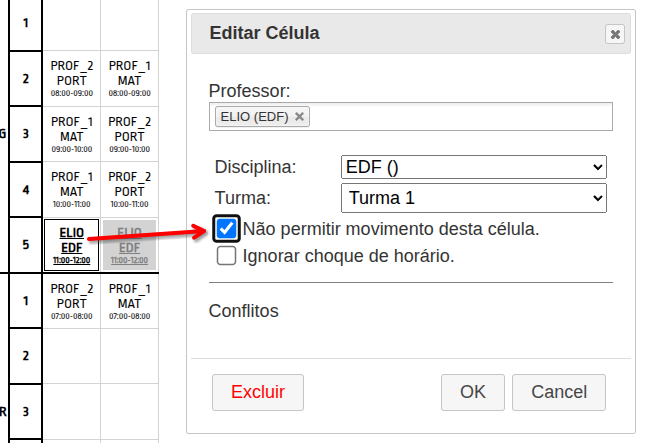Select PROF_2 PORT 07:00-08:00 cell
The height and width of the screenshot is (443, 645).
pyautogui.click(x=71, y=300)
